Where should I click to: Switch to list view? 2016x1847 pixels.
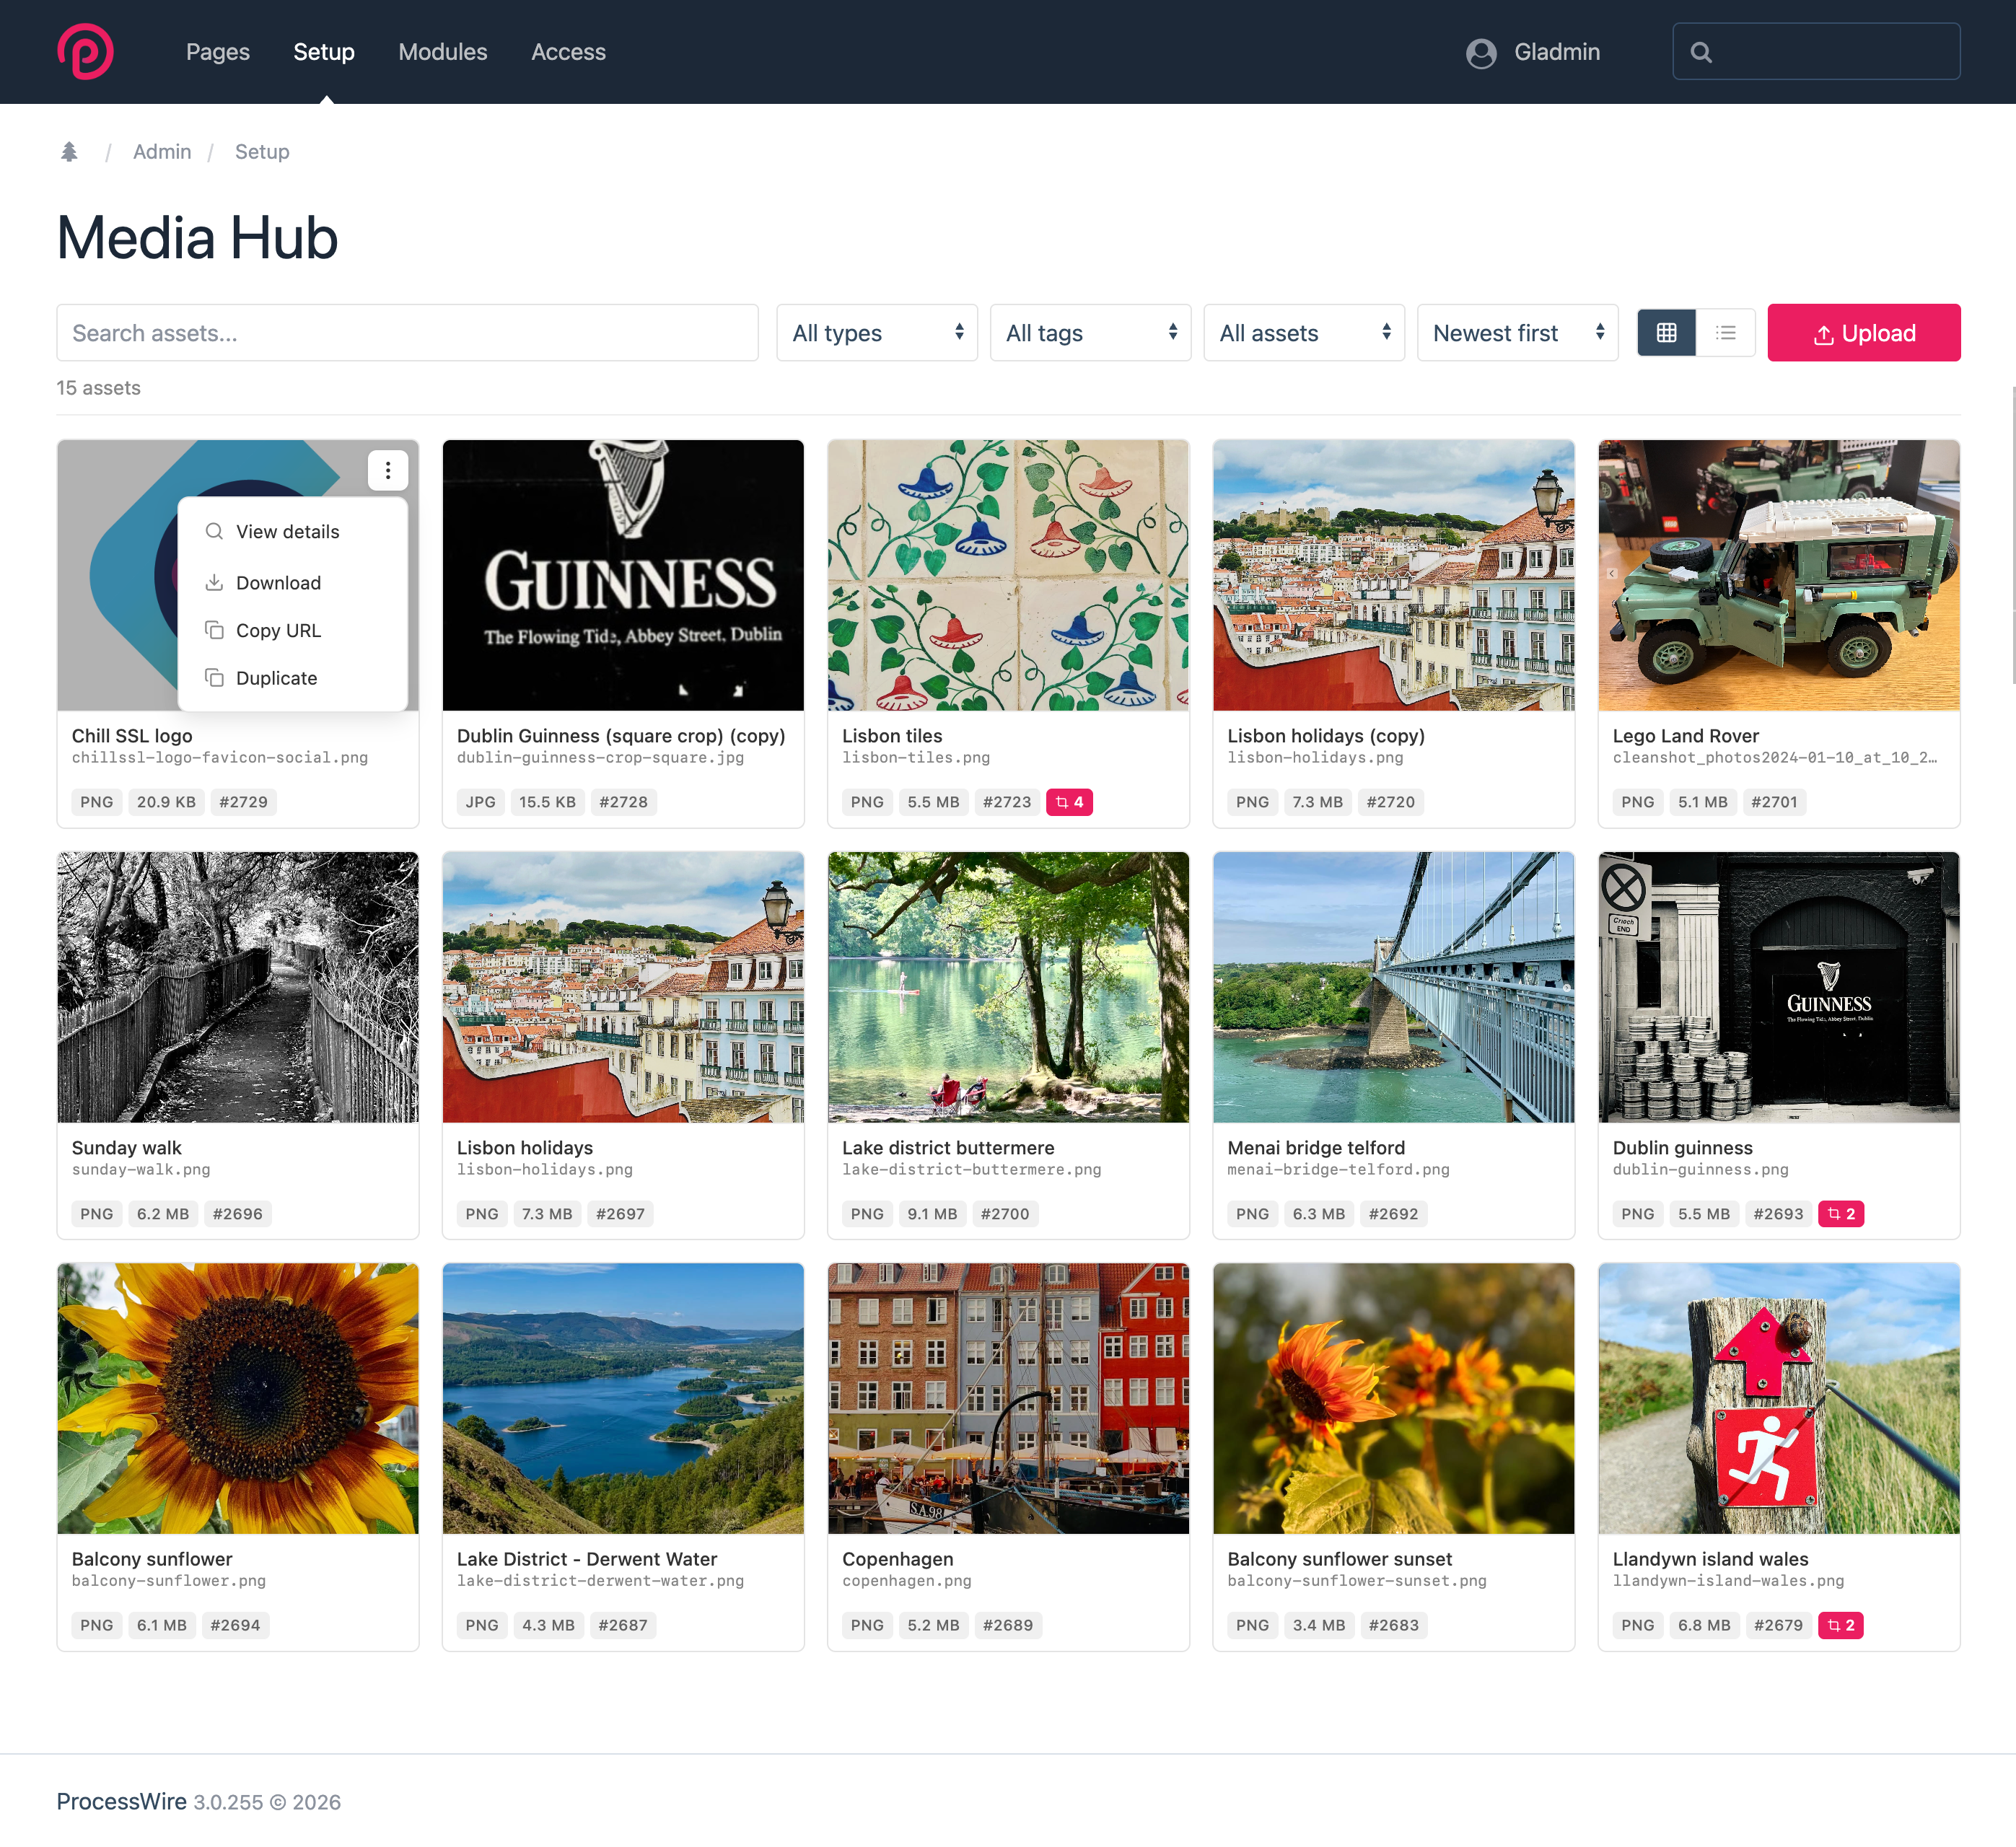(1725, 333)
